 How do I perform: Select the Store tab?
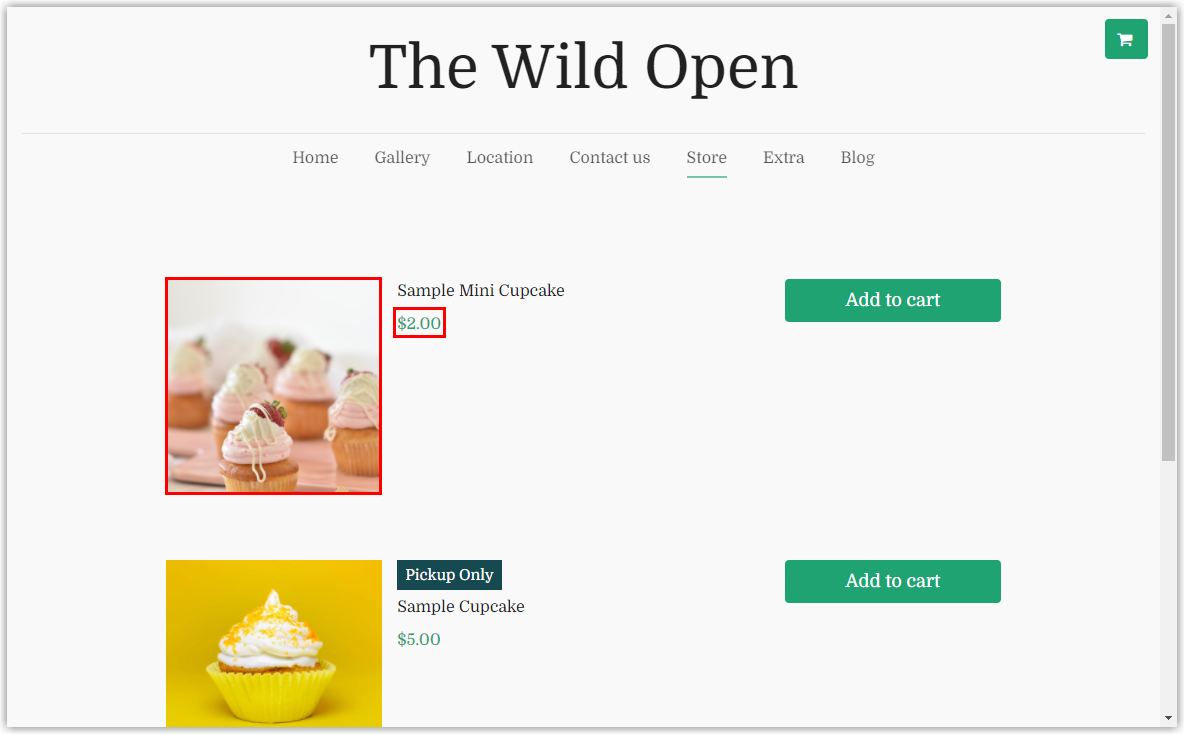(706, 157)
